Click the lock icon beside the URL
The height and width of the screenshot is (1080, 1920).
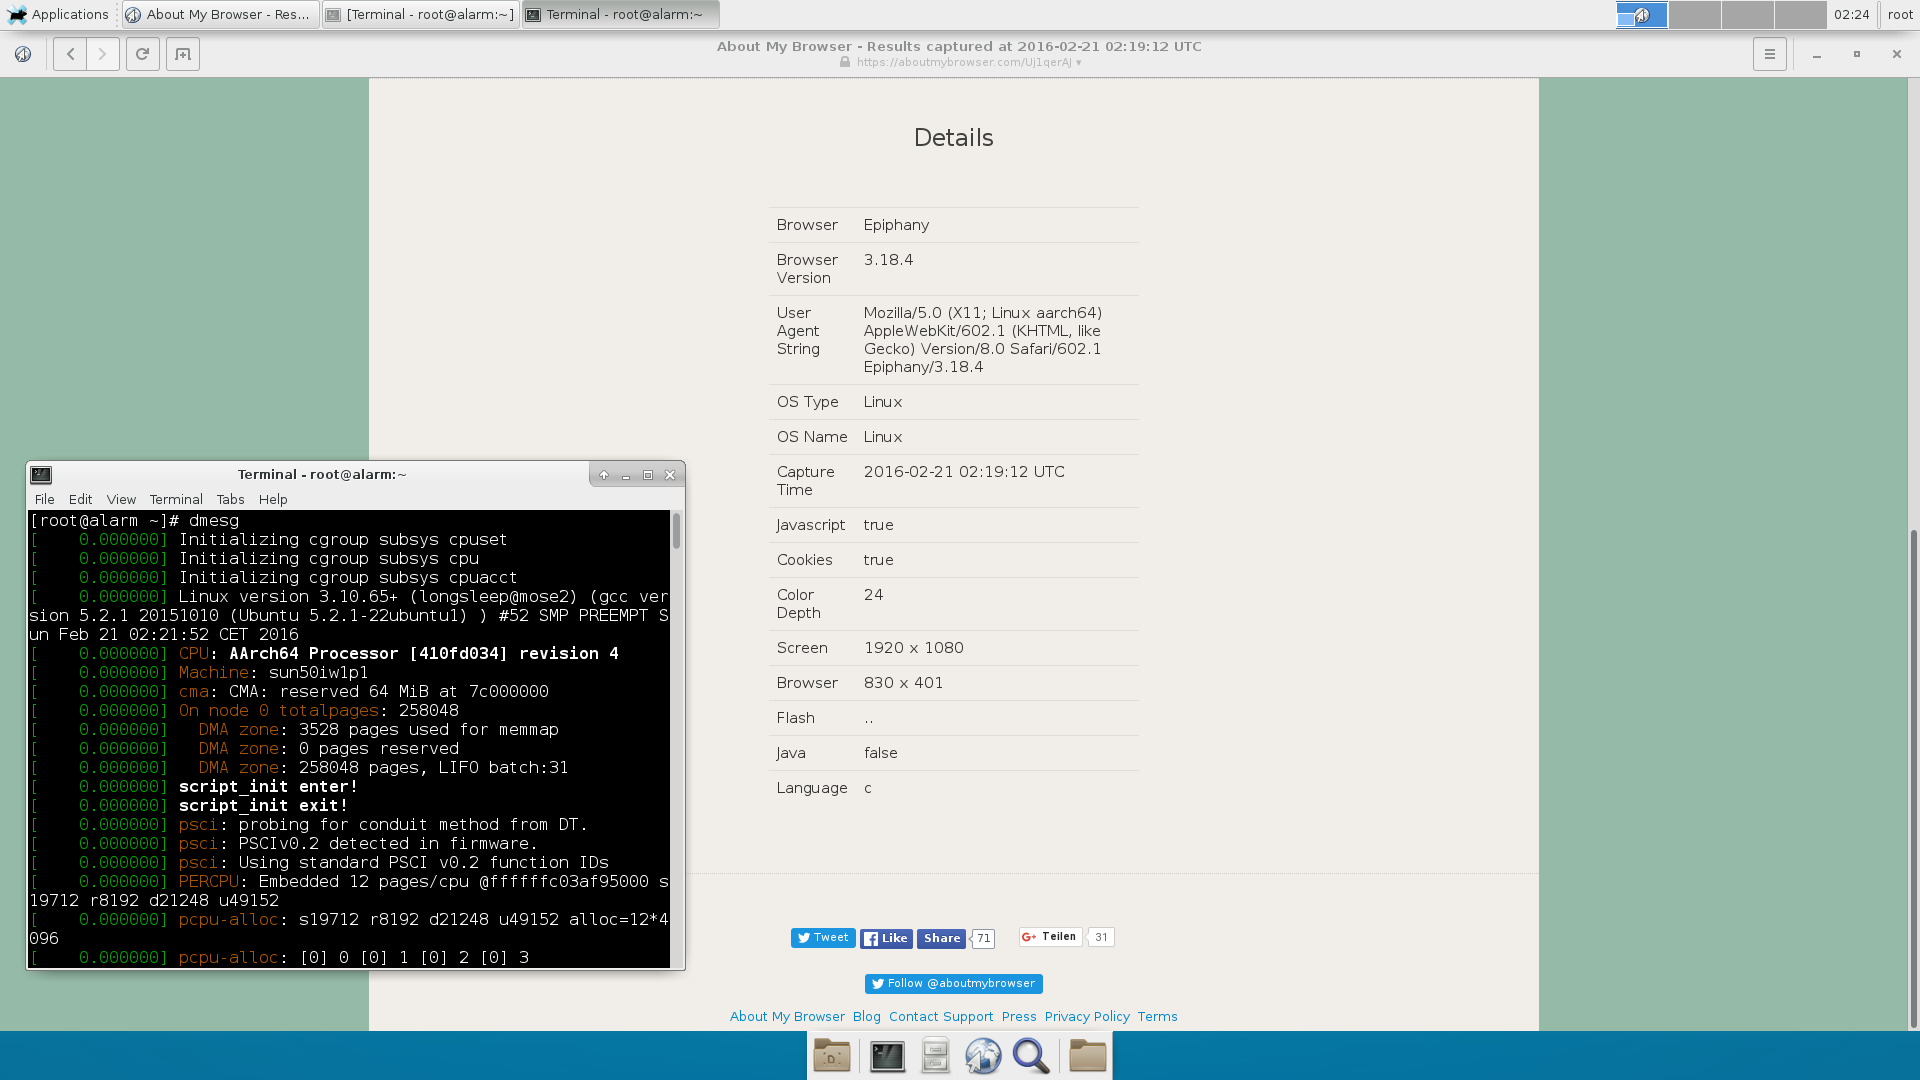pos(845,62)
